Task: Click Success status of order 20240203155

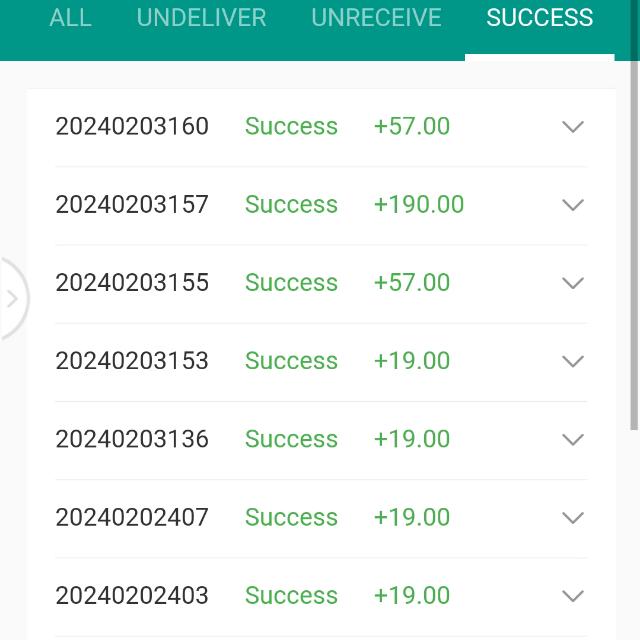Action: [x=291, y=283]
